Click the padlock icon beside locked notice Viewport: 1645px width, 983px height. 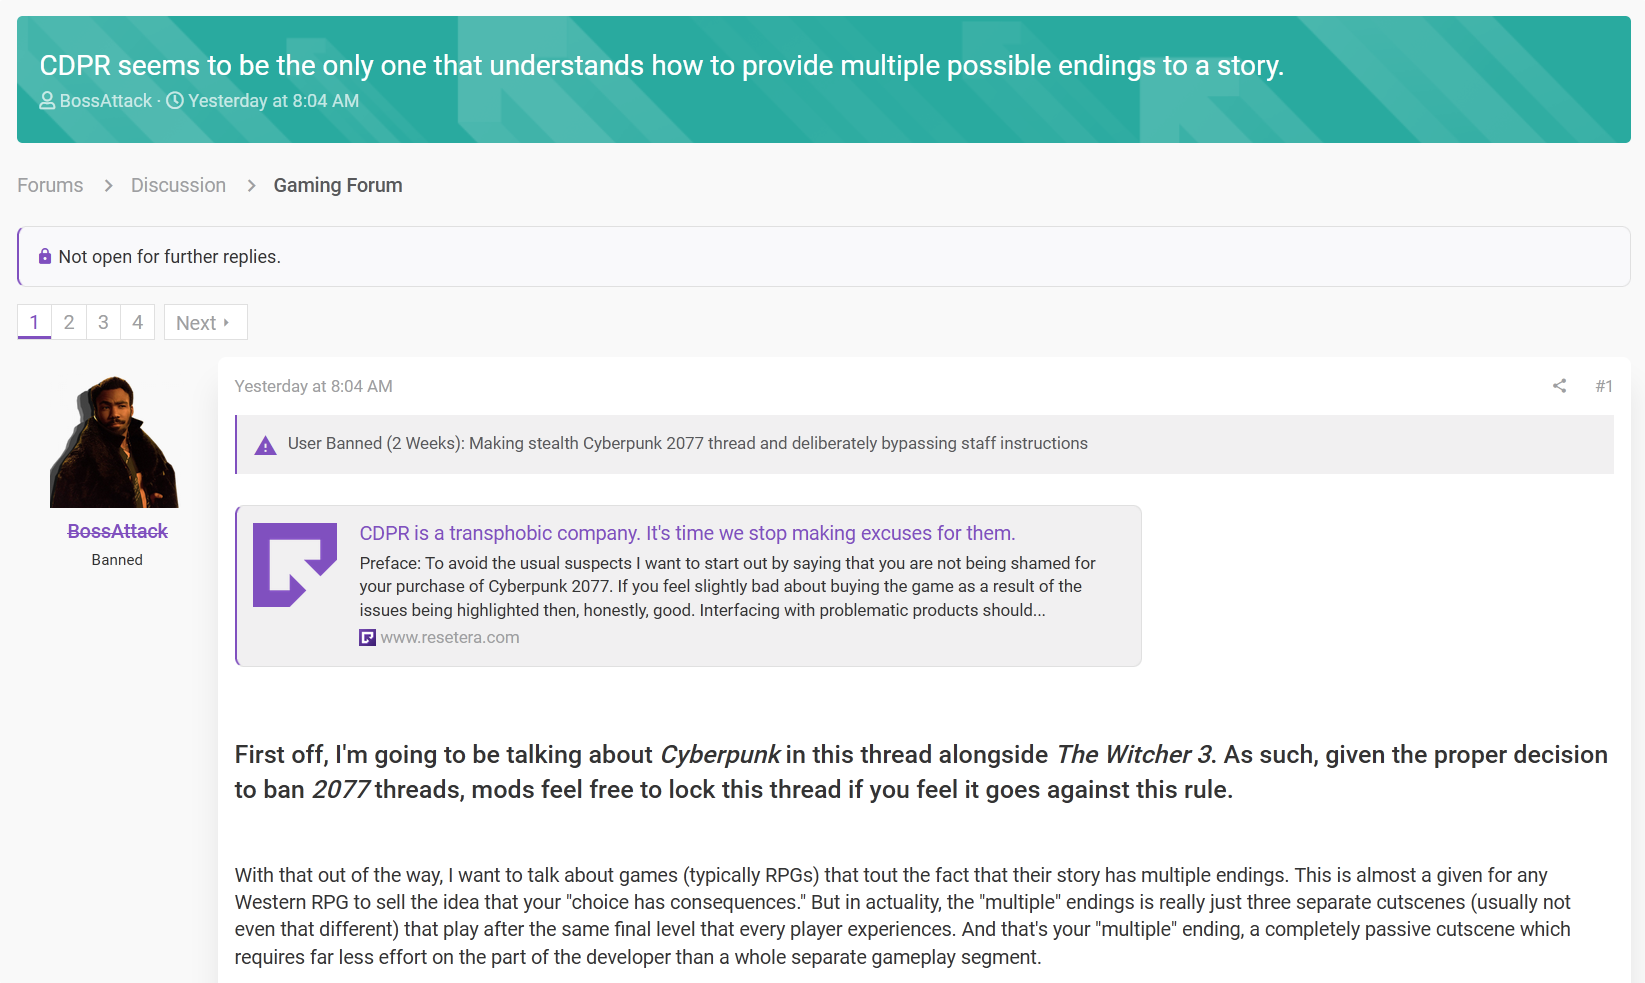click(x=45, y=257)
